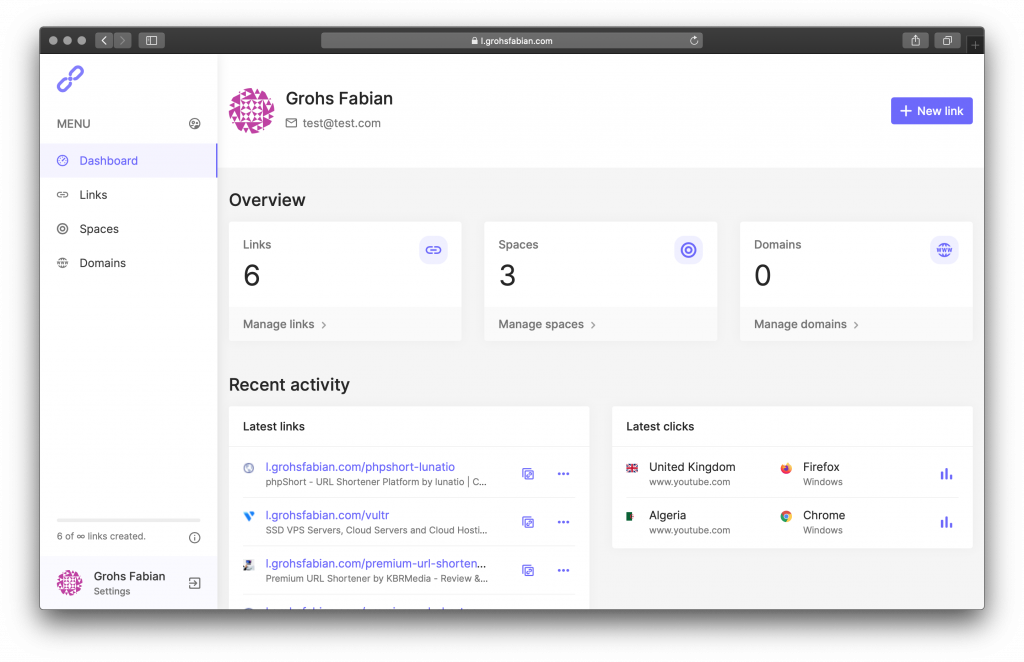The image size is (1024, 662).
Task: Click the logout icon in sidebar footer
Action: tap(195, 583)
